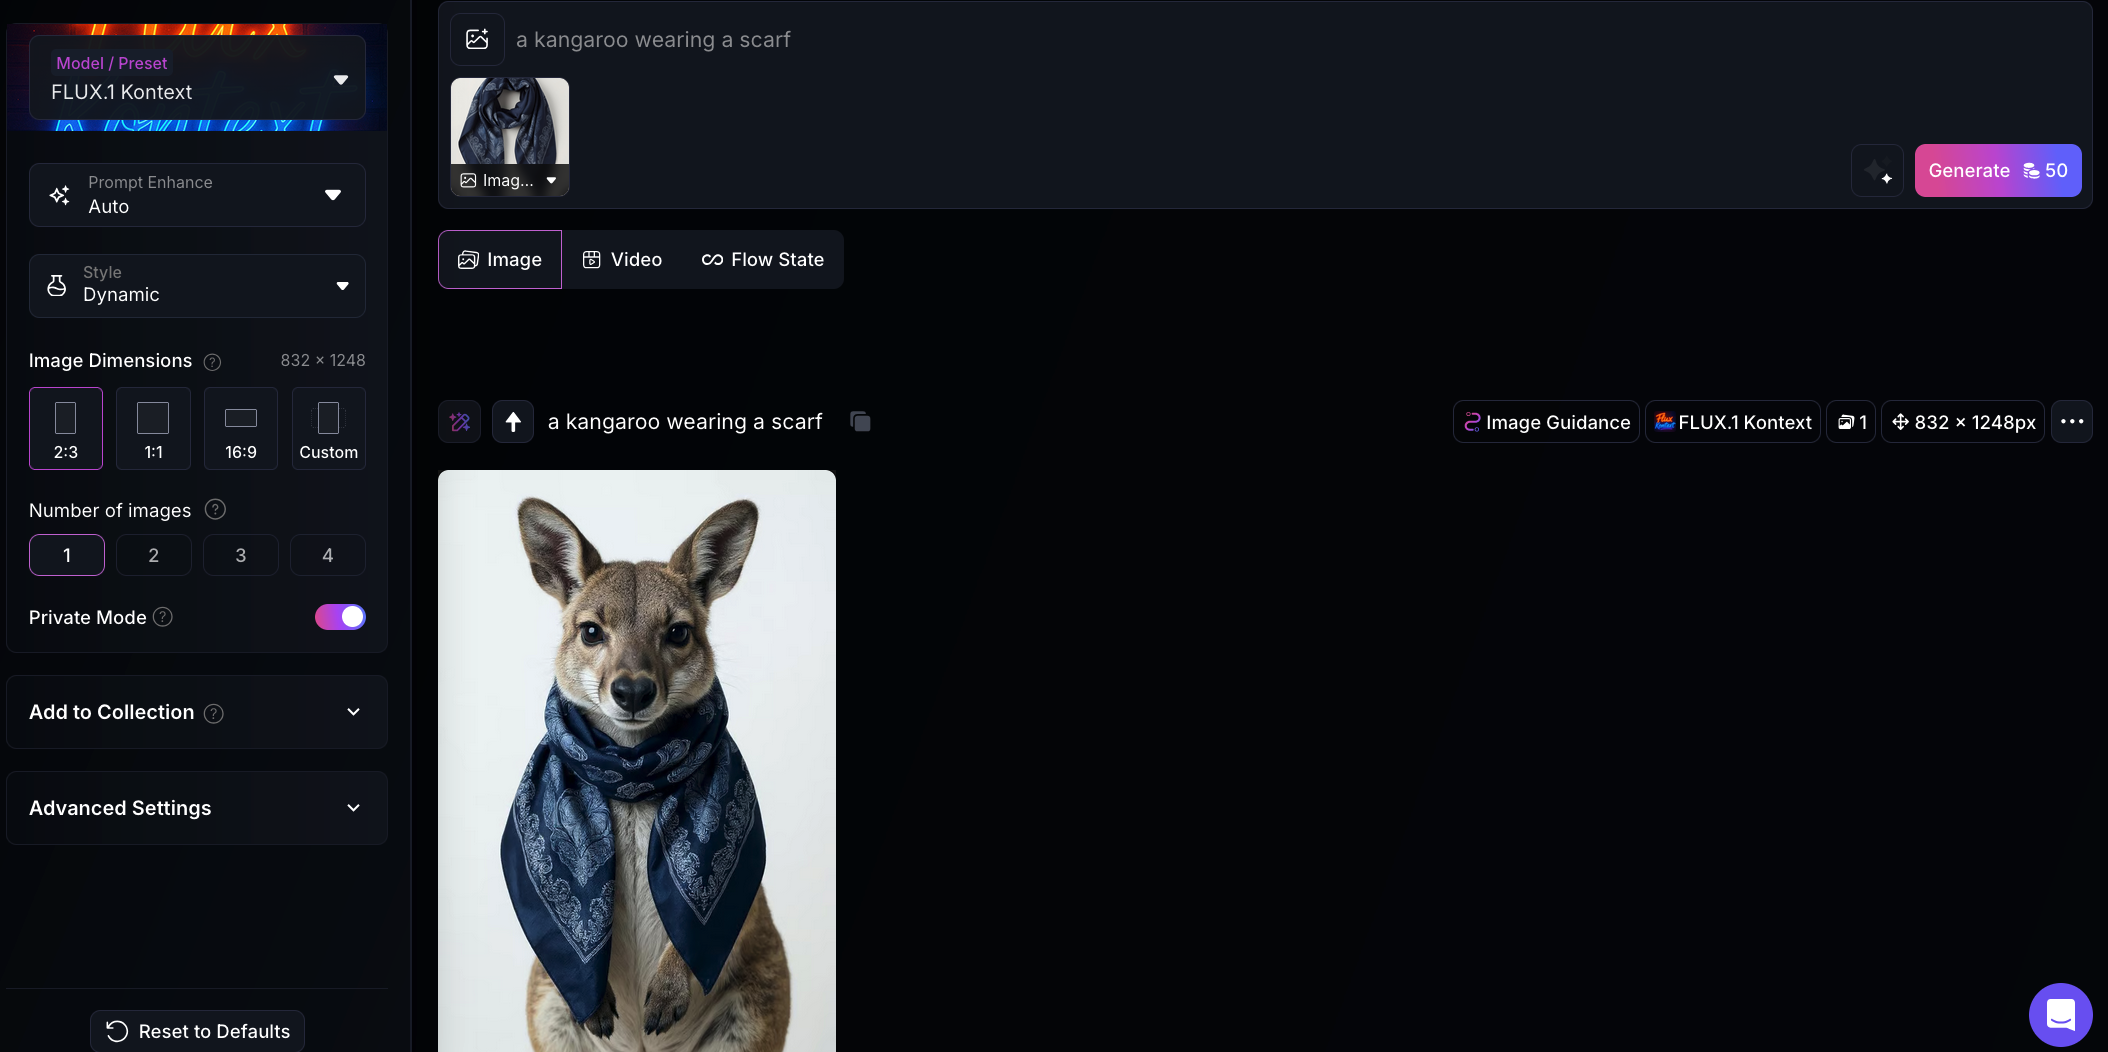Expand the Add to Collection section
Viewport: 2108px width, 1052px height.
tap(197, 712)
